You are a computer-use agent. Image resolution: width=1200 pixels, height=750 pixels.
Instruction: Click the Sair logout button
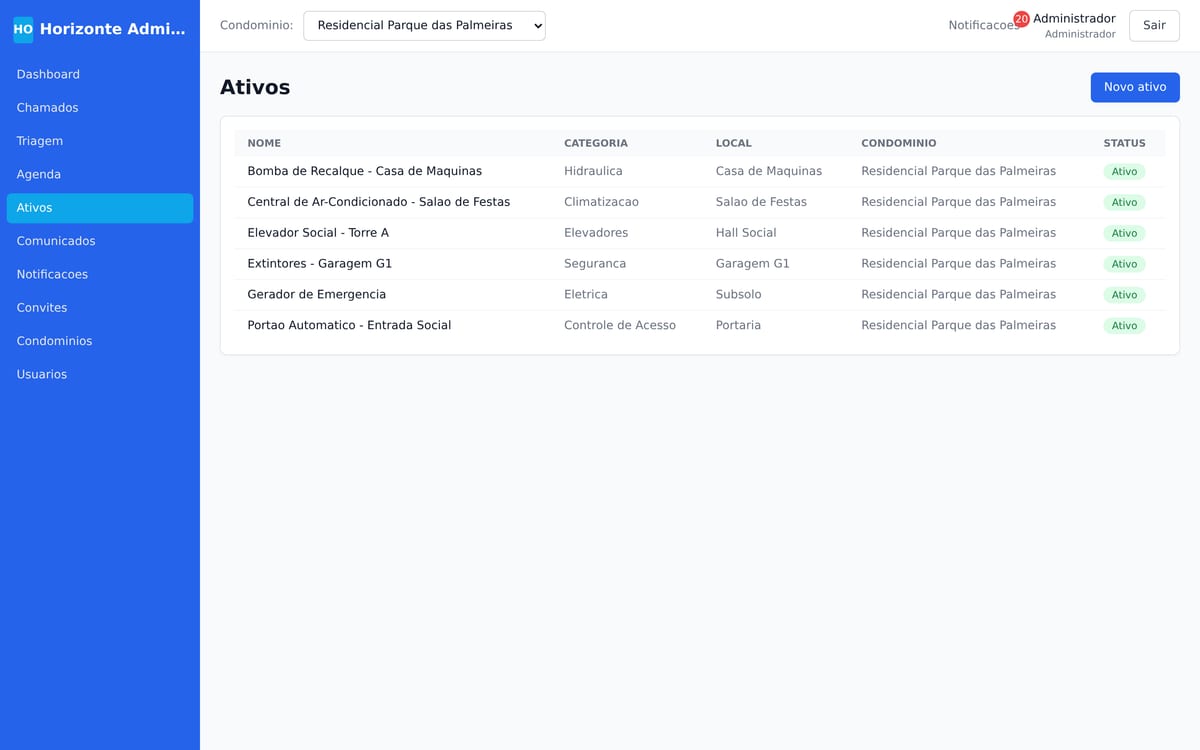click(x=1154, y=26)
